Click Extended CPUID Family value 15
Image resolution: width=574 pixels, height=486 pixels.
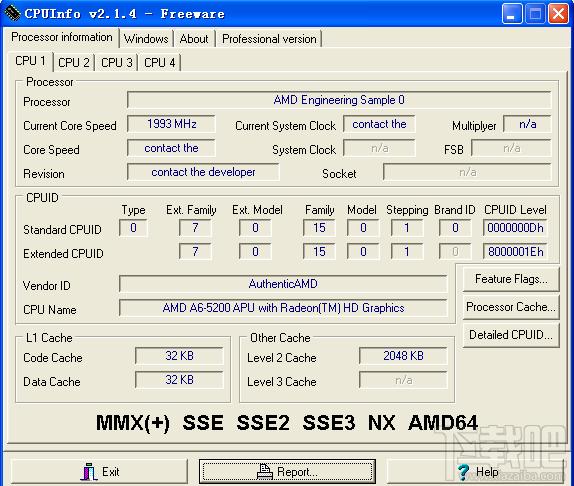[x=319, y=252]
